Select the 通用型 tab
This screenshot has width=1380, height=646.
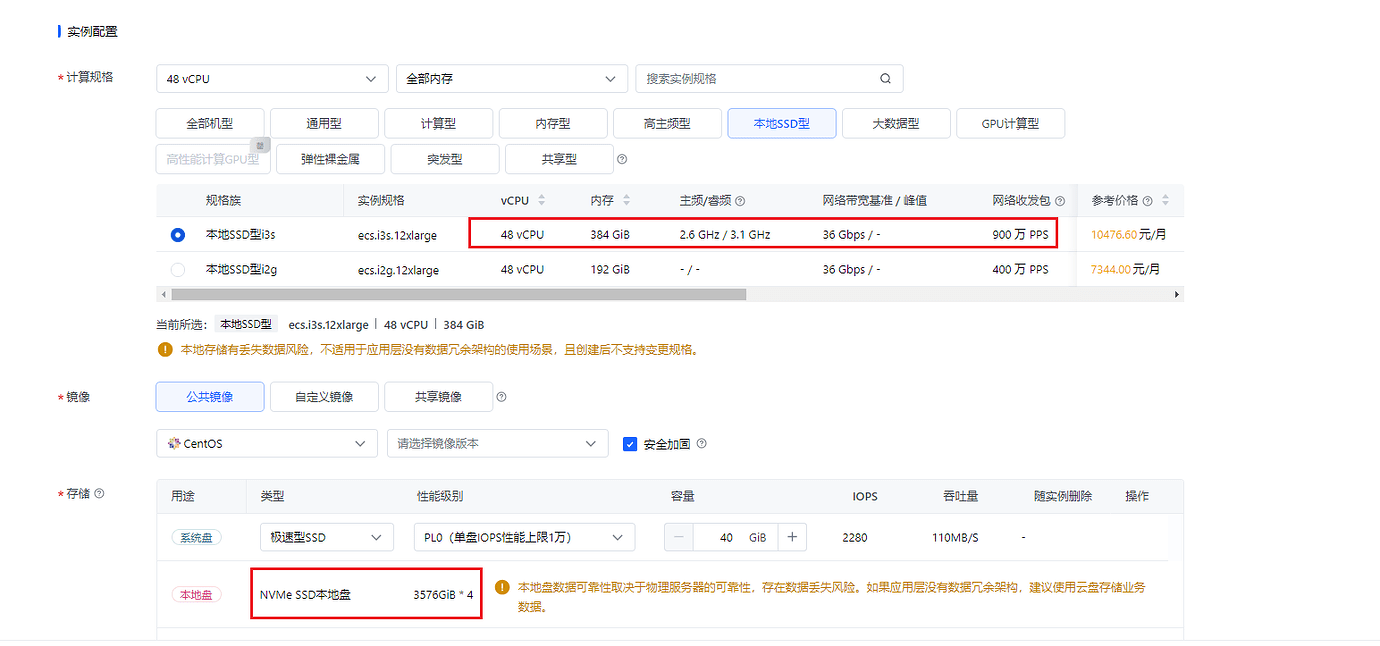[x=324, y=124]
